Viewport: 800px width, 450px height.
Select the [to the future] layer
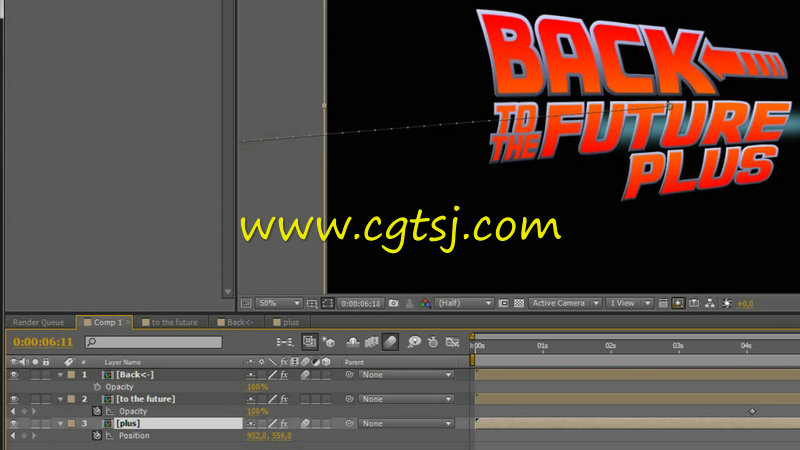(145, 399)
